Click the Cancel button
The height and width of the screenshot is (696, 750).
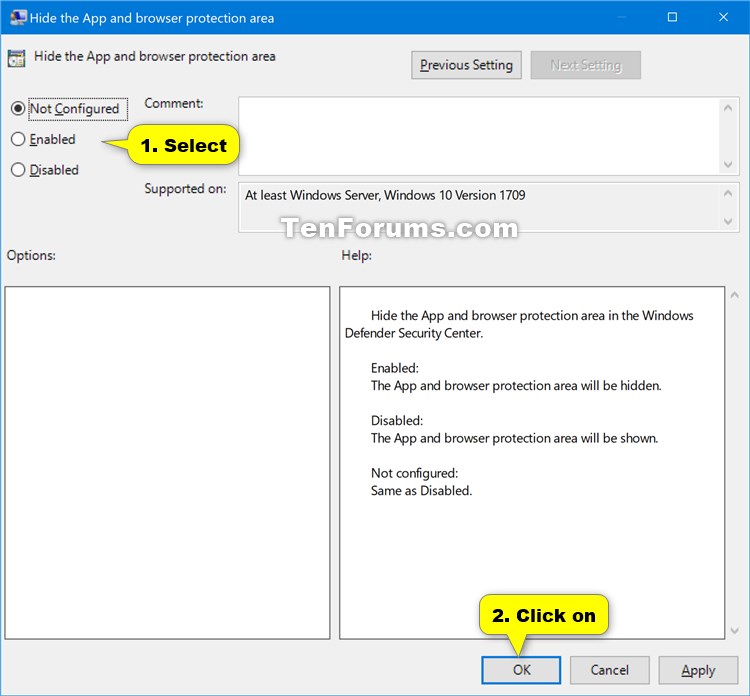pos(609,670)
